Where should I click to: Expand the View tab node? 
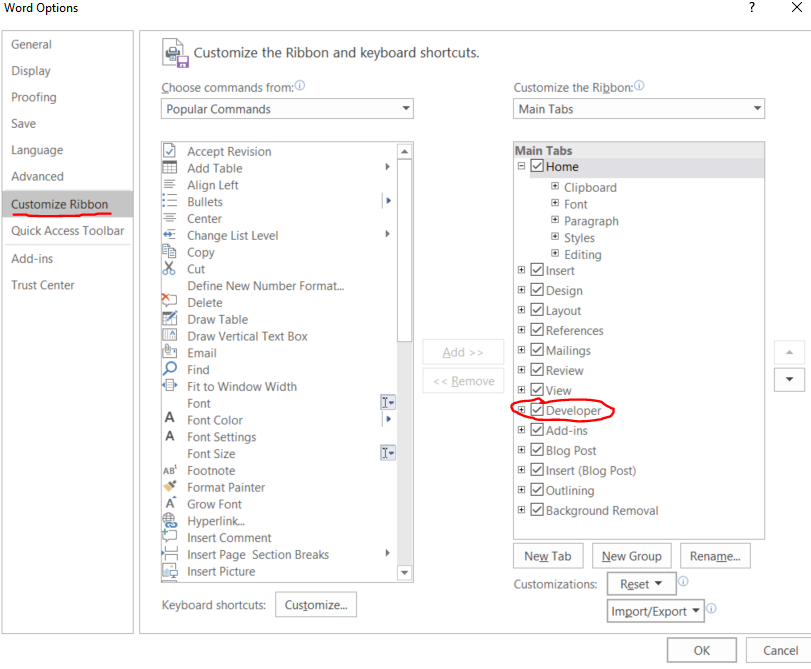tap(521, 390)
